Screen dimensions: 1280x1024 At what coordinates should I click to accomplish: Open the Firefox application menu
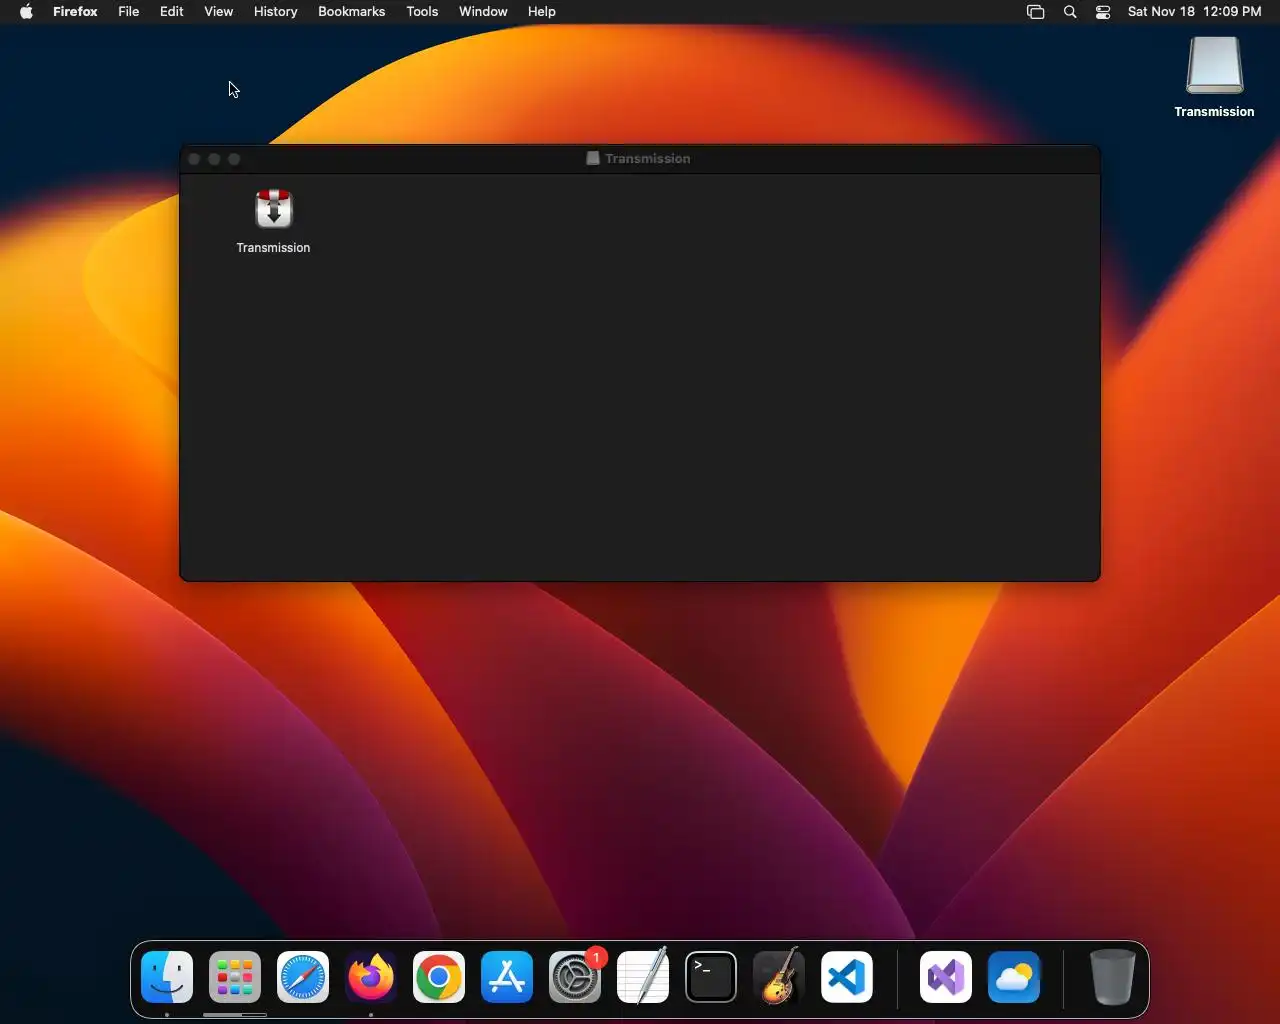[75, 12]
